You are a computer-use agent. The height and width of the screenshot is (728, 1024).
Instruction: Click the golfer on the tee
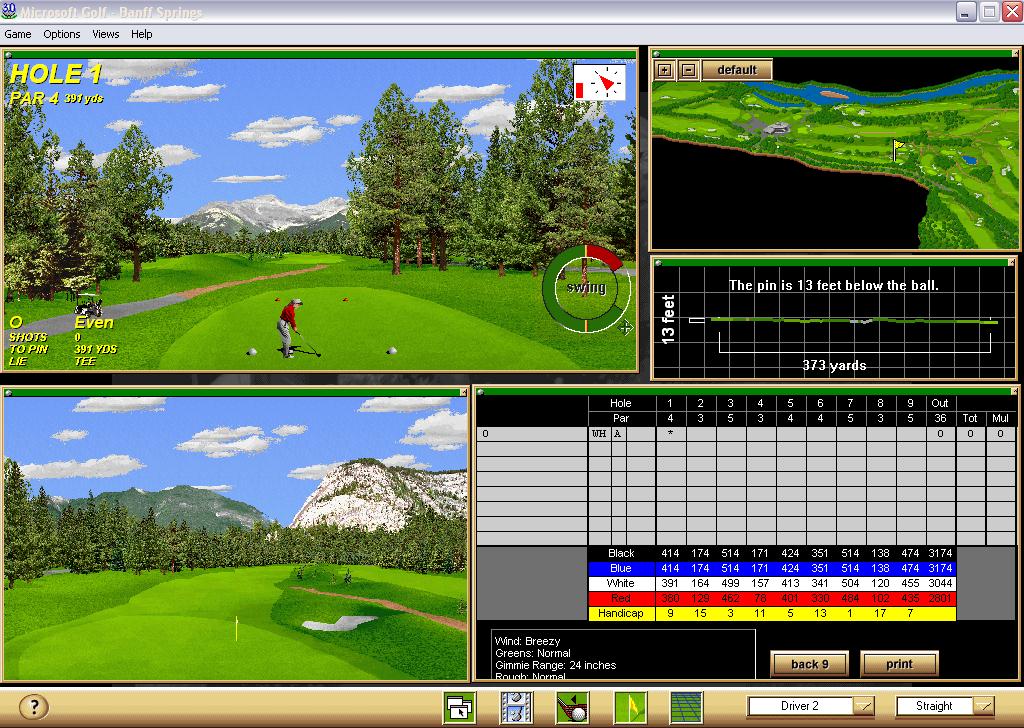pos(288,328)
